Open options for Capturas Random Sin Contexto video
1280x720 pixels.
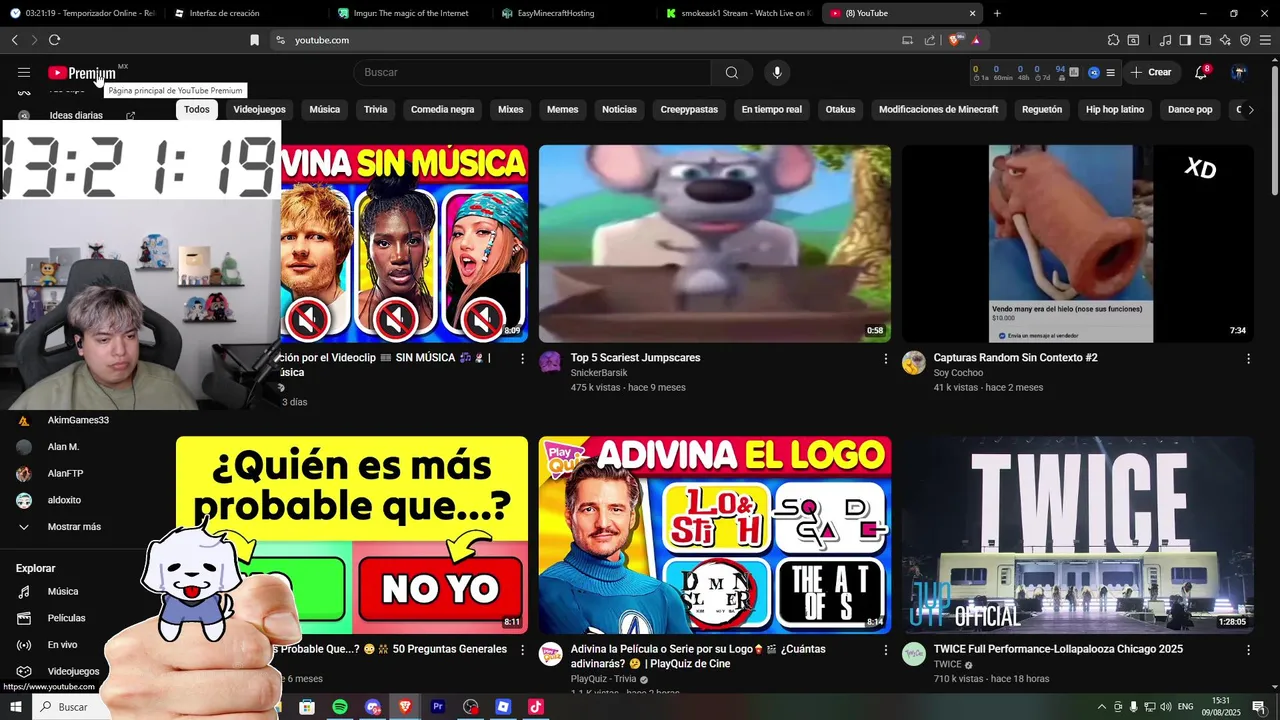tap(1248, 358)
